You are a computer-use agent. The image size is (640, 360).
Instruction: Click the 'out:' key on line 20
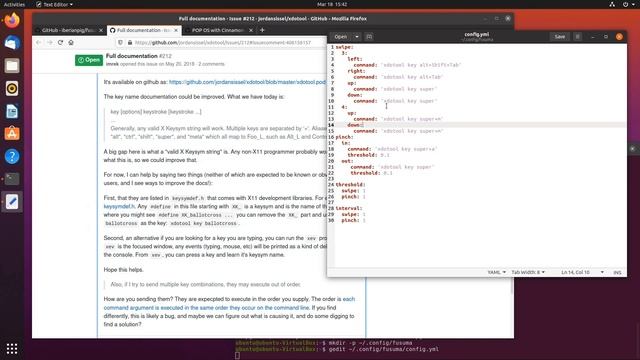tap(347, 161)
